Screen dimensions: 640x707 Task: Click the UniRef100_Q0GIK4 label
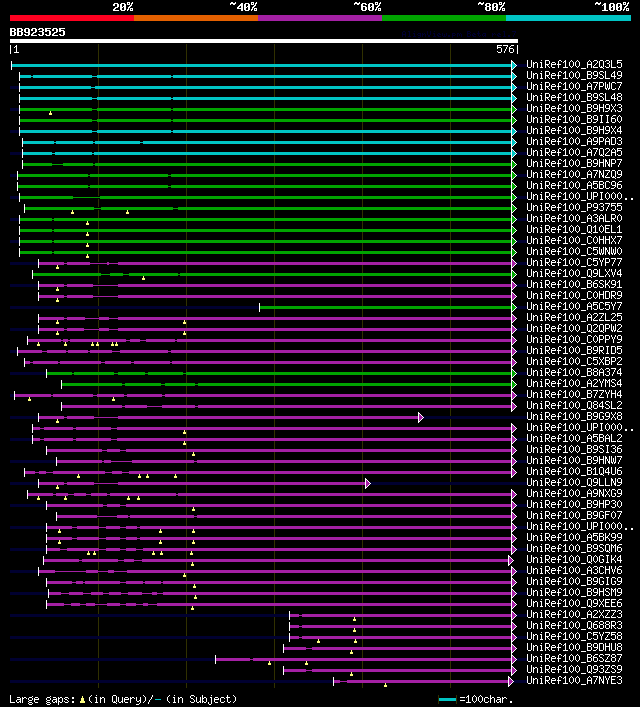pos(574,560)
